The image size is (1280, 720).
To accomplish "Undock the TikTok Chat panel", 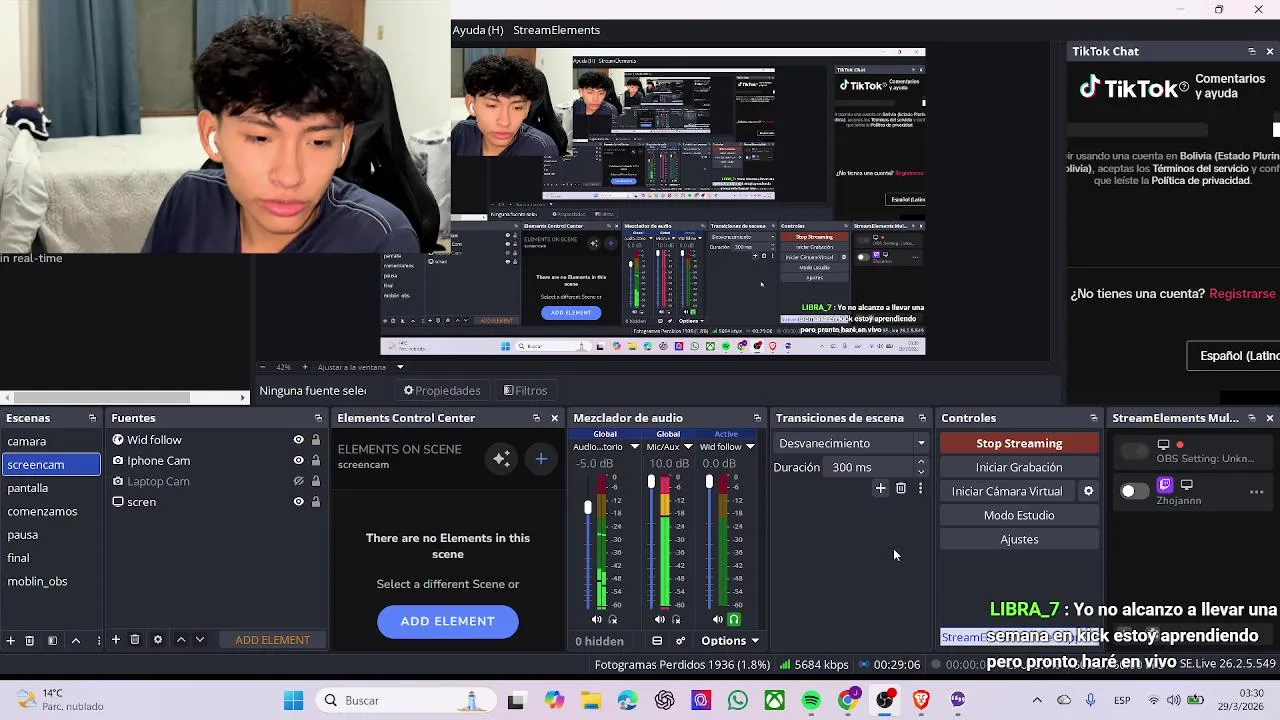I will [1252, 51].
